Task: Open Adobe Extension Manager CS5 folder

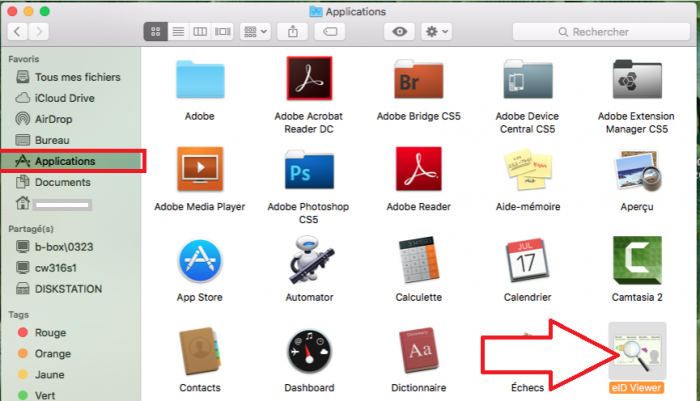Action: point(637,79)
